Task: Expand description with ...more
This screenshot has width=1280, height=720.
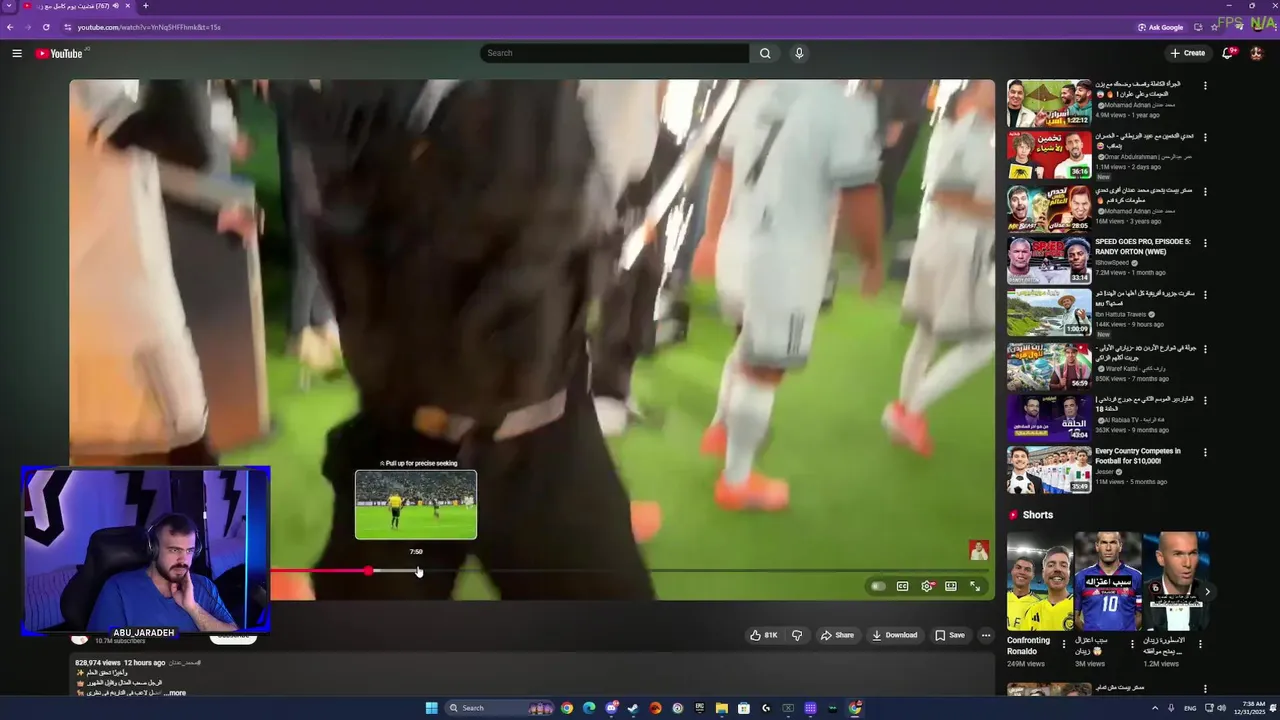Action: point(175,693)
